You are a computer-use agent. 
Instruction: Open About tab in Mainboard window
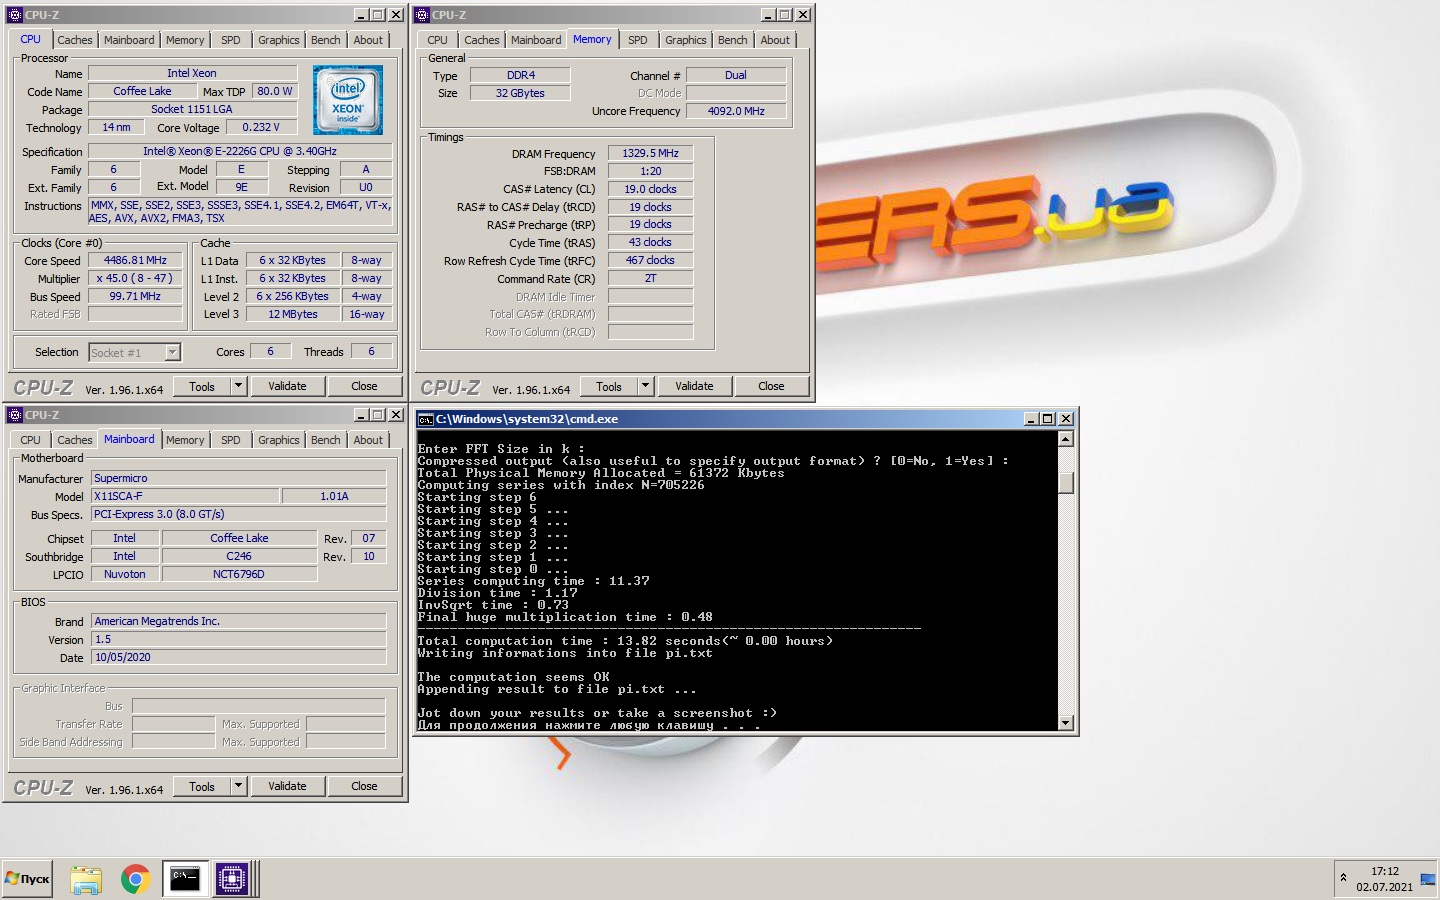click(368, 440)
